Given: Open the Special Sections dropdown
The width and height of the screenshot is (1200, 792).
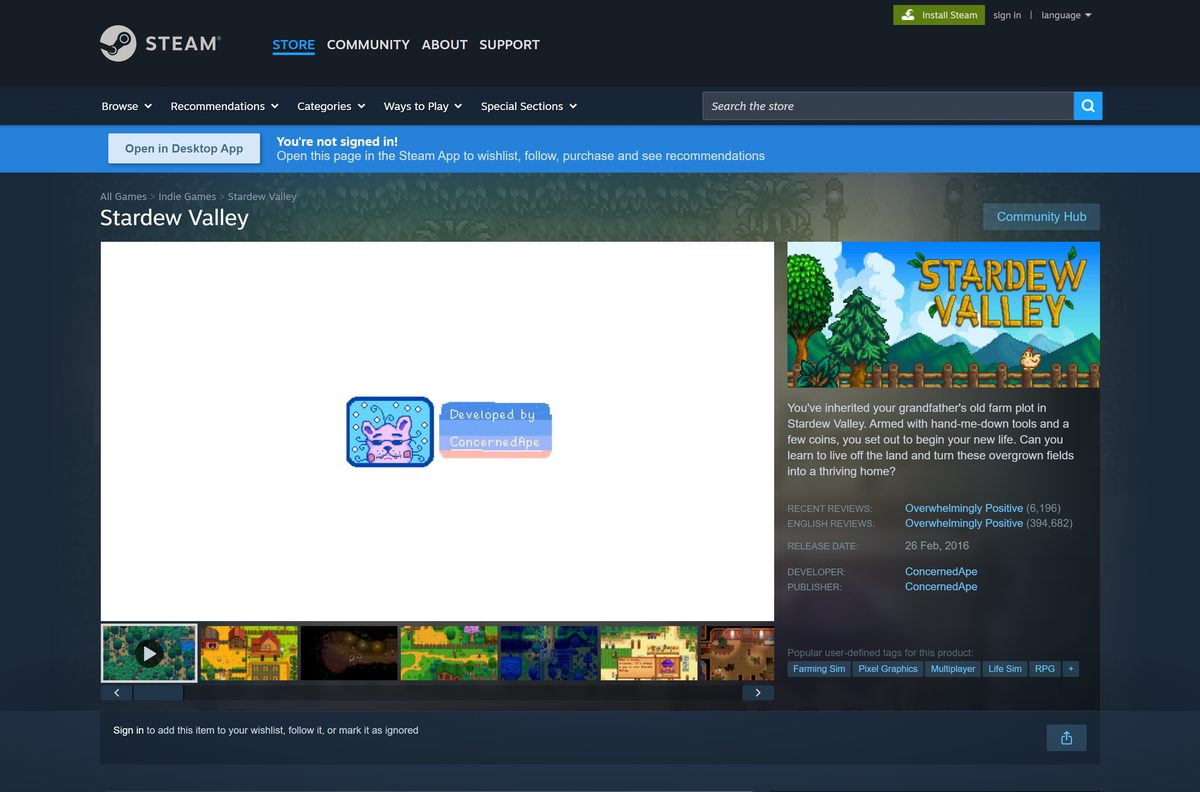Looking at the screenshot, I should [x=529, y=106].
